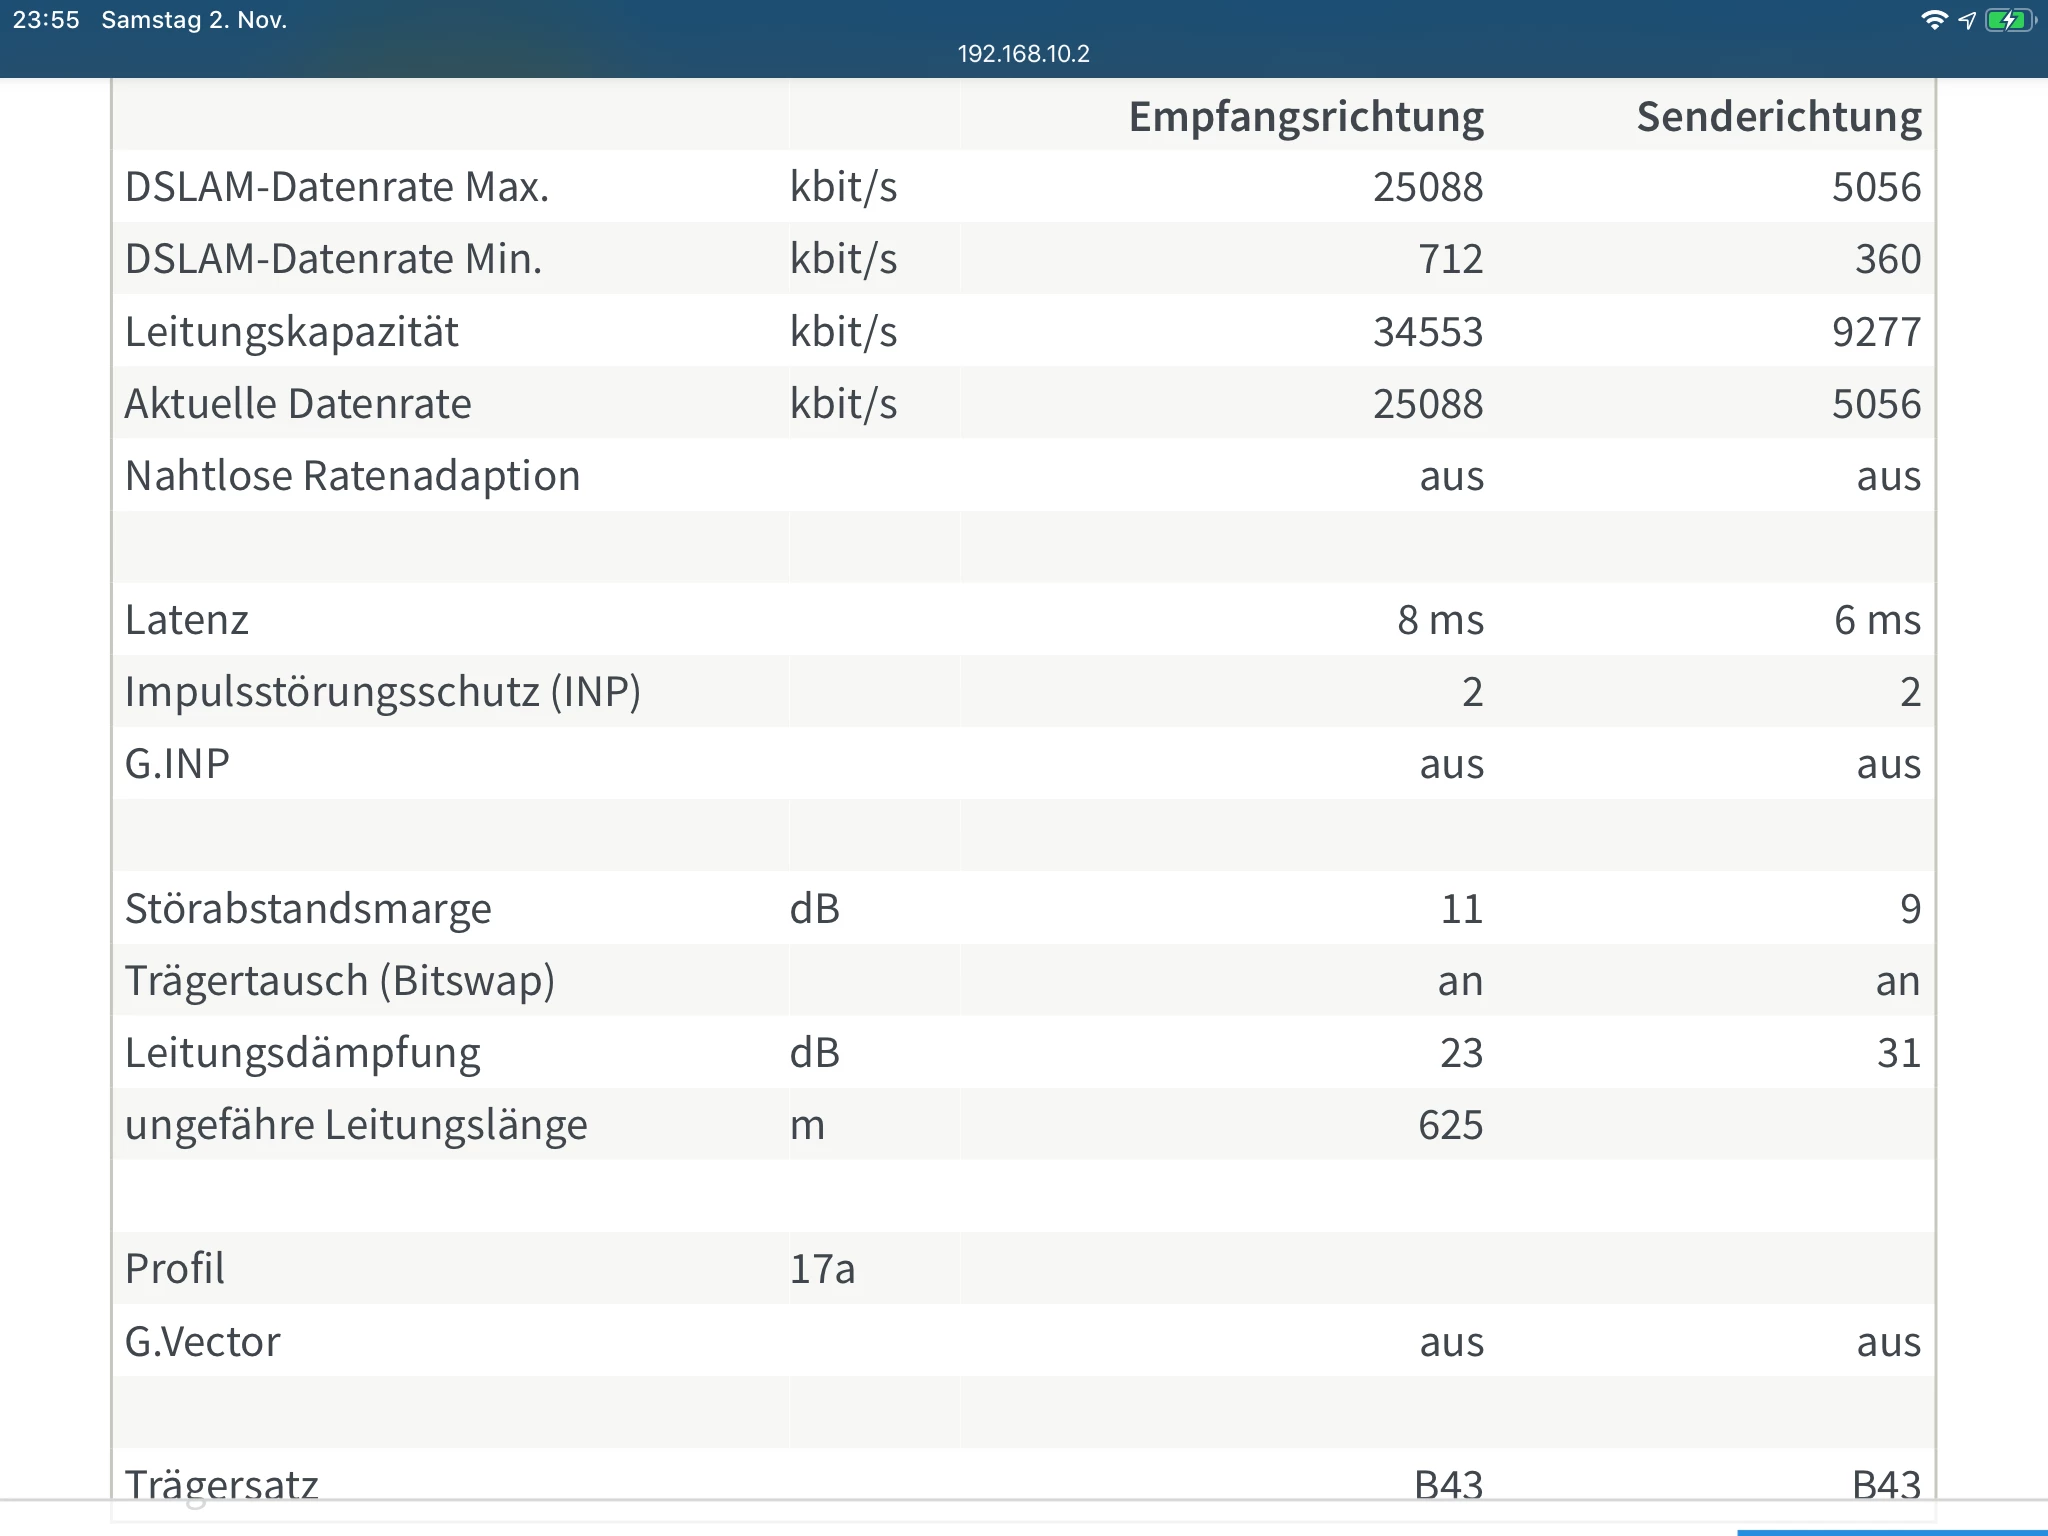The height and width of the screenshot is (1536, 2048).
Task: Click the Störabstandsmarge row label
Action: [x=308, y=909]
